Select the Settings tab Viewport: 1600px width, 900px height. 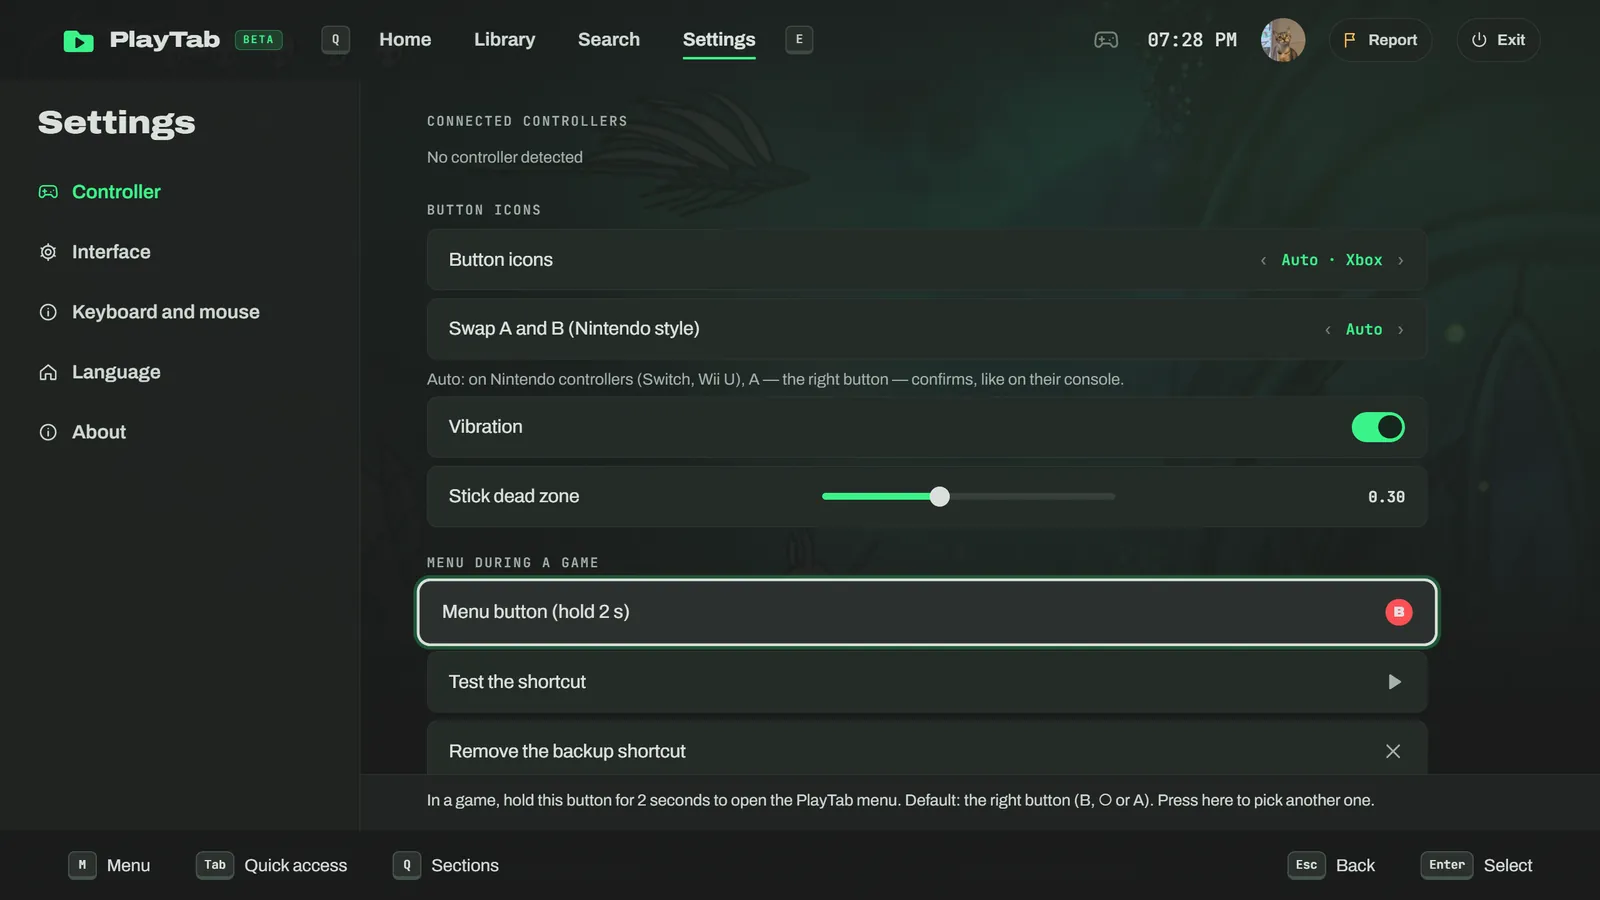point(719,40)
